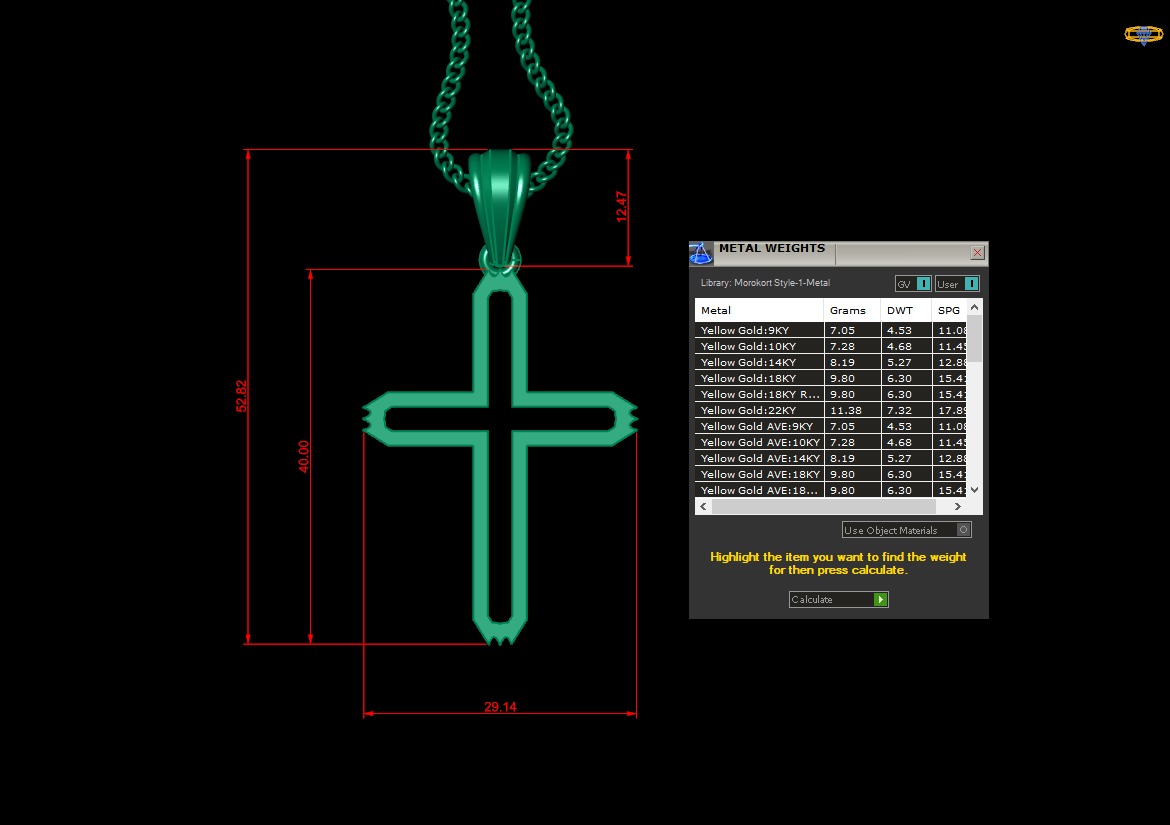Screen dimensions: 1170x825
Task: Click the horizontal scroll left arrow
Action: pos(703,506)
